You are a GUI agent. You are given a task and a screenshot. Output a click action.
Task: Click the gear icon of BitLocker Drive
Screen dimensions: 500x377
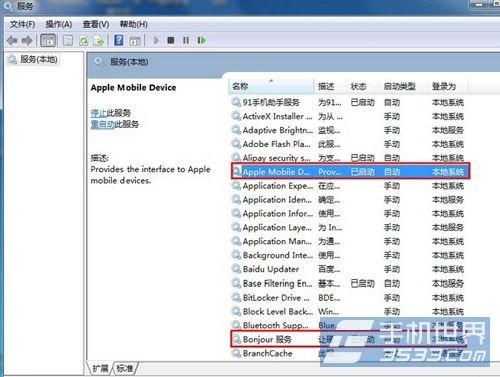[236, 297]
